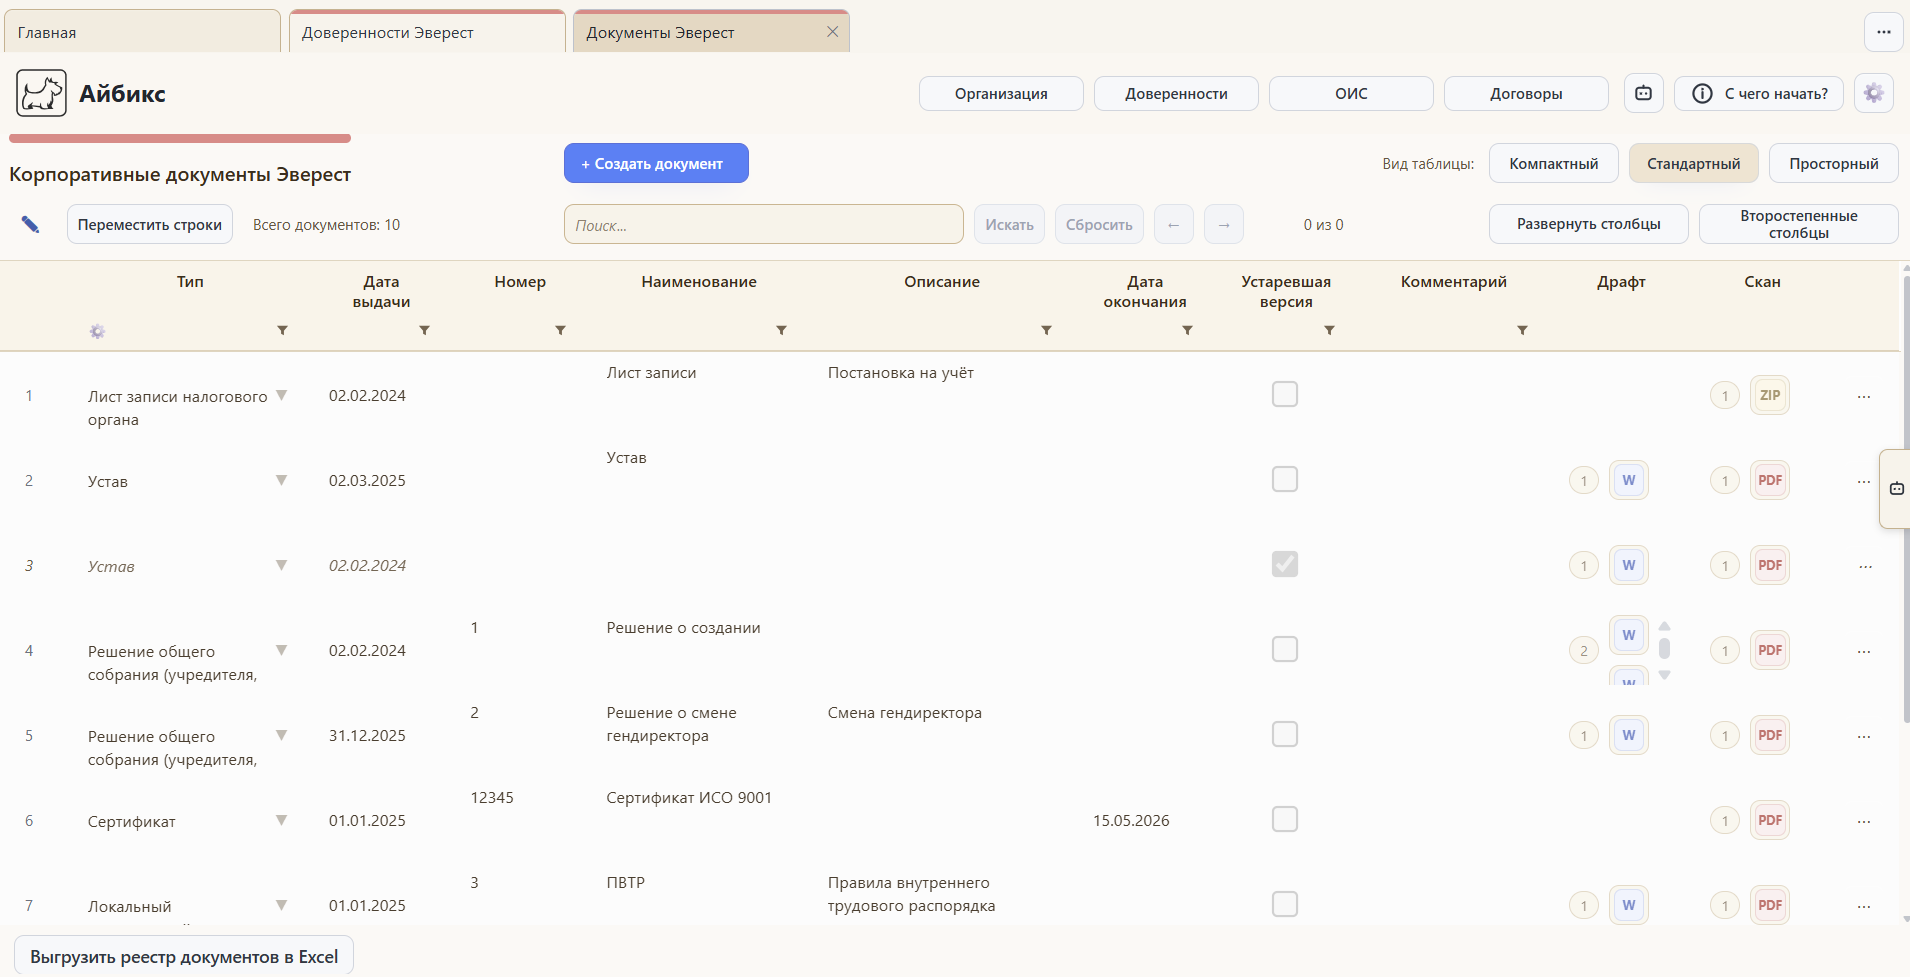Focus the Поиск search field

pyautogui.click(x=763, y=224)
